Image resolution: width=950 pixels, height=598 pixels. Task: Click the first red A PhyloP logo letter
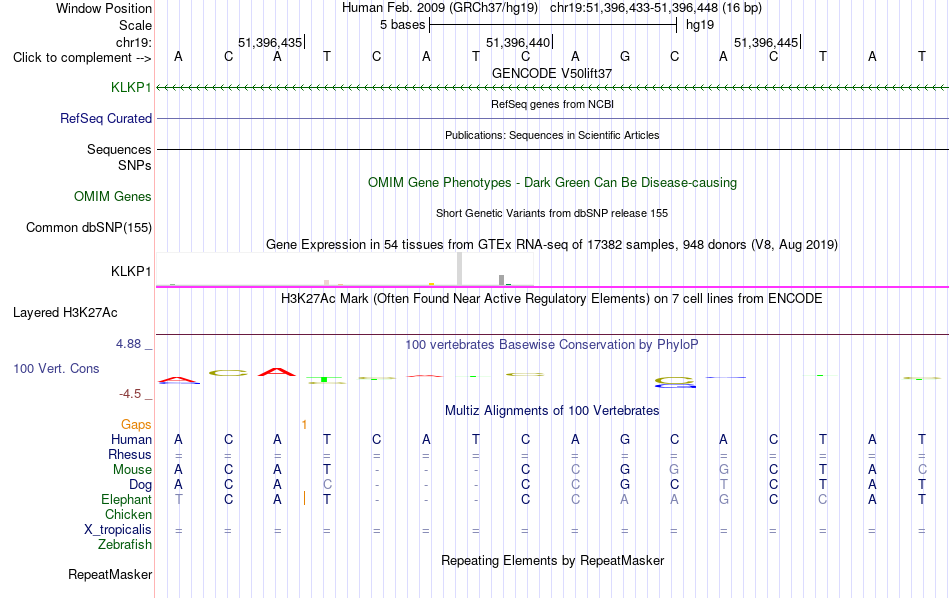pos(178,380)
